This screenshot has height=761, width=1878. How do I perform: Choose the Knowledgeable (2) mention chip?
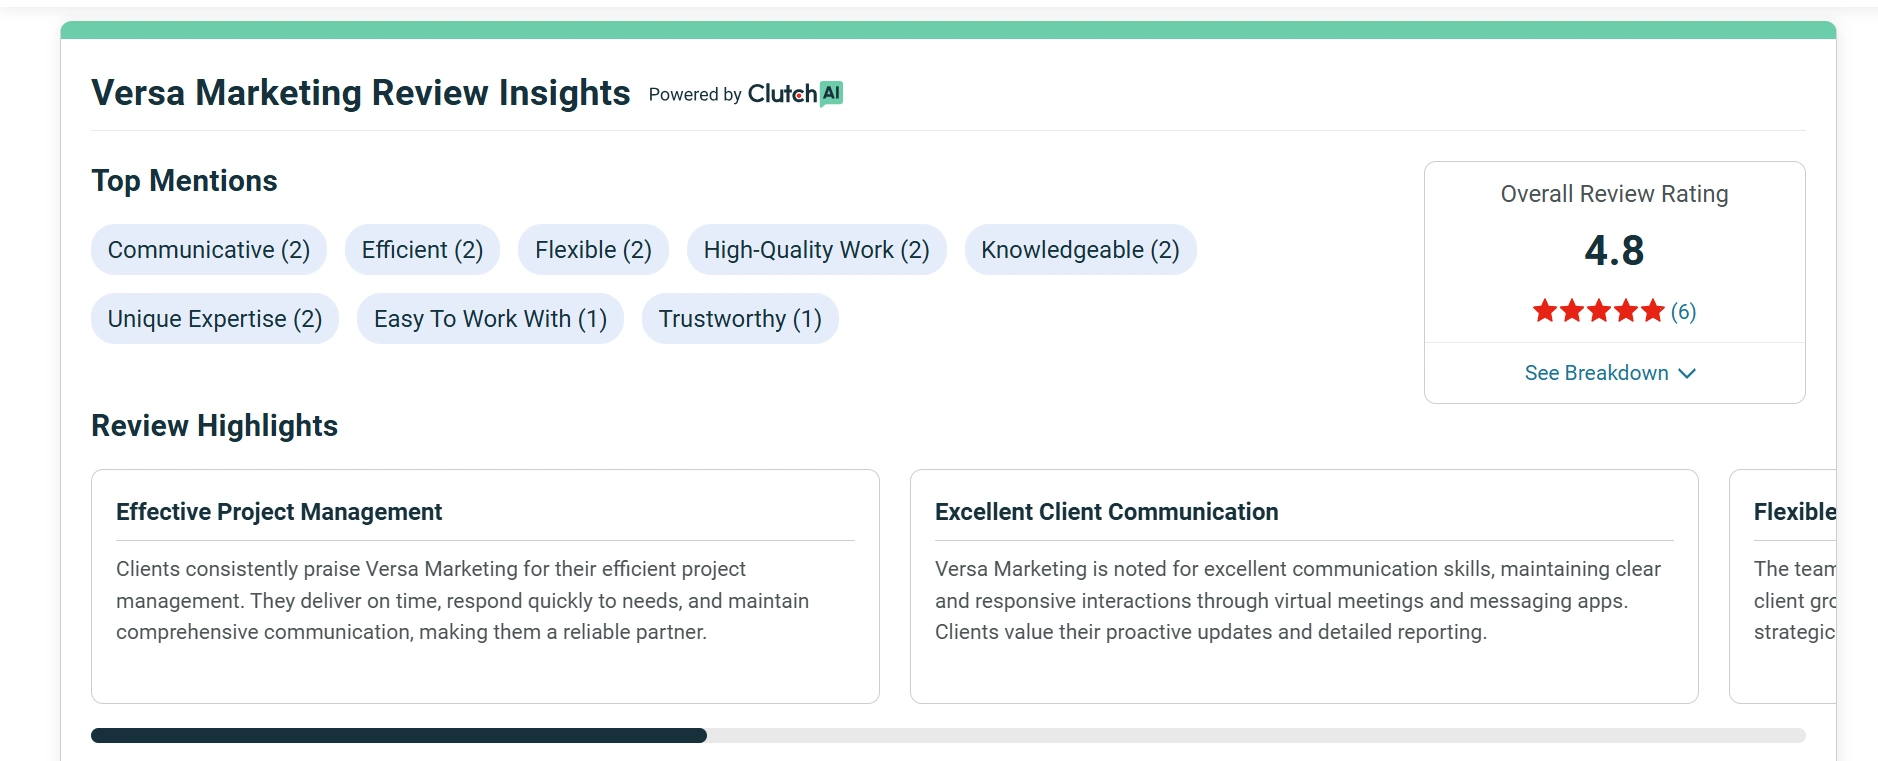(x=1080, y=250)
